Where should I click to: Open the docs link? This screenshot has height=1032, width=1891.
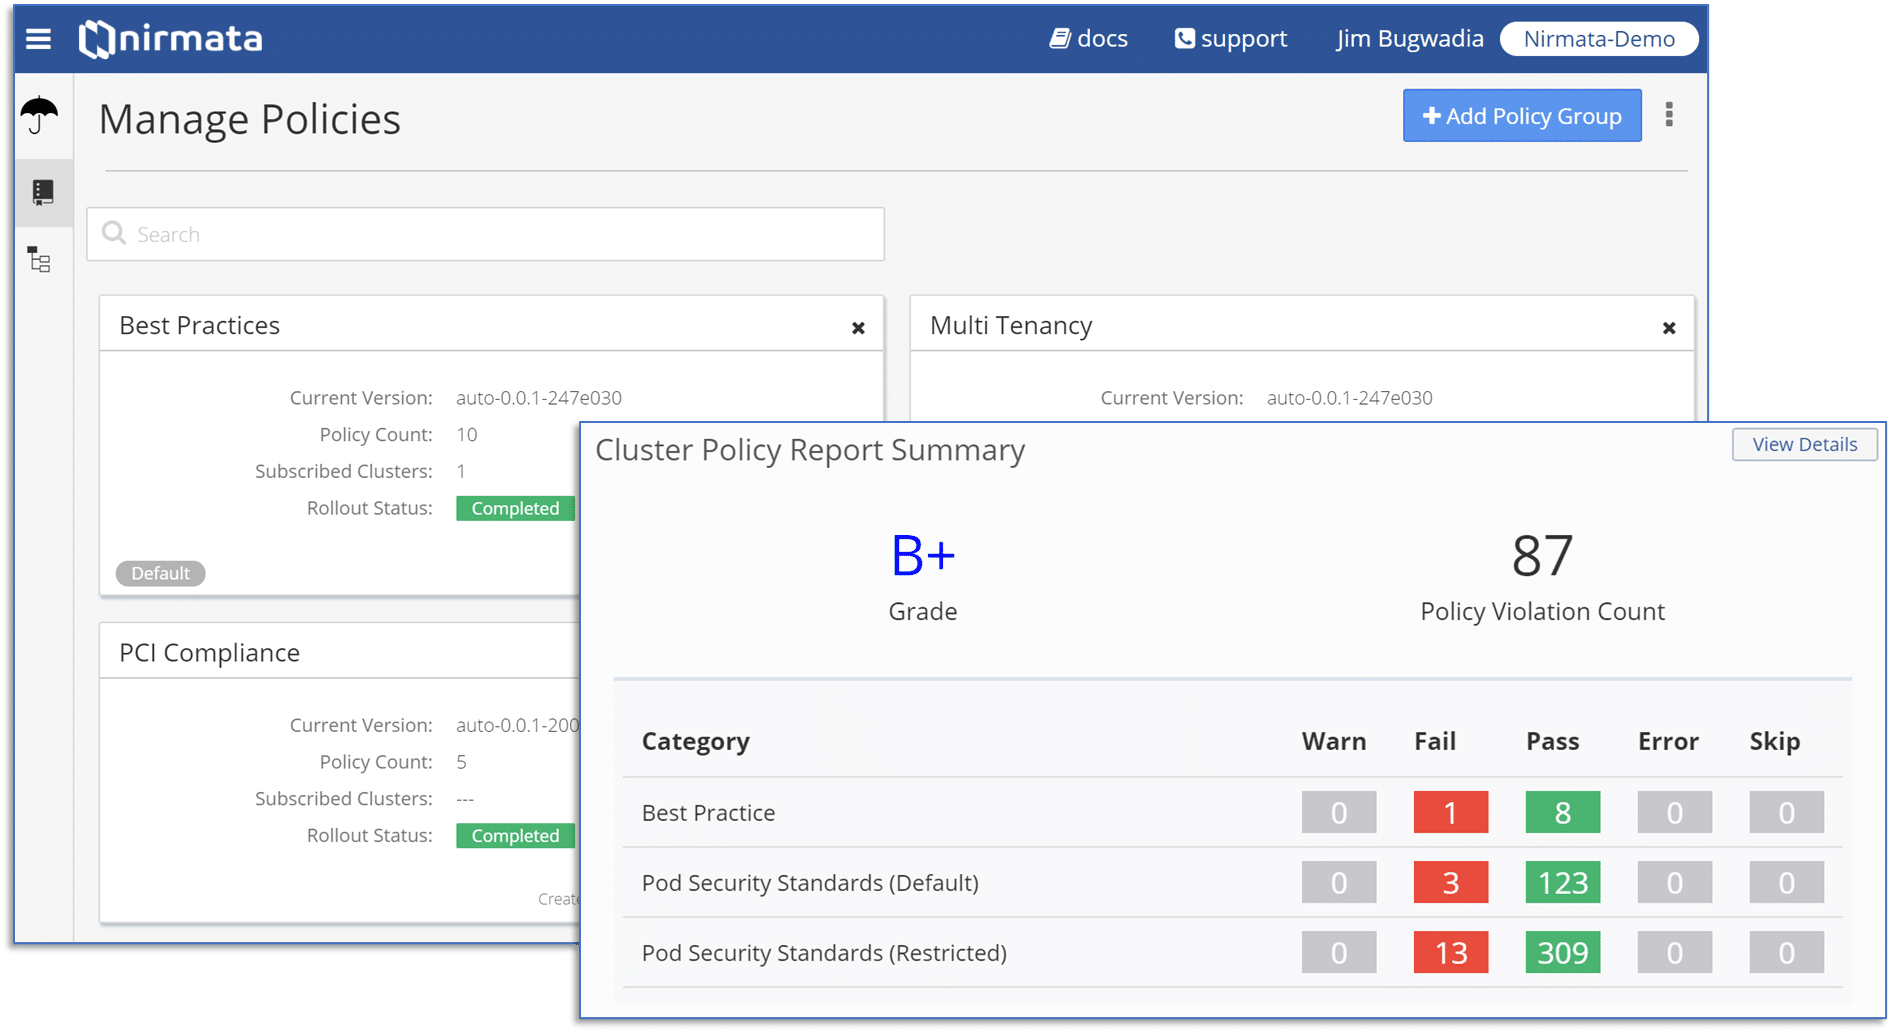(x=1088, y=39)
